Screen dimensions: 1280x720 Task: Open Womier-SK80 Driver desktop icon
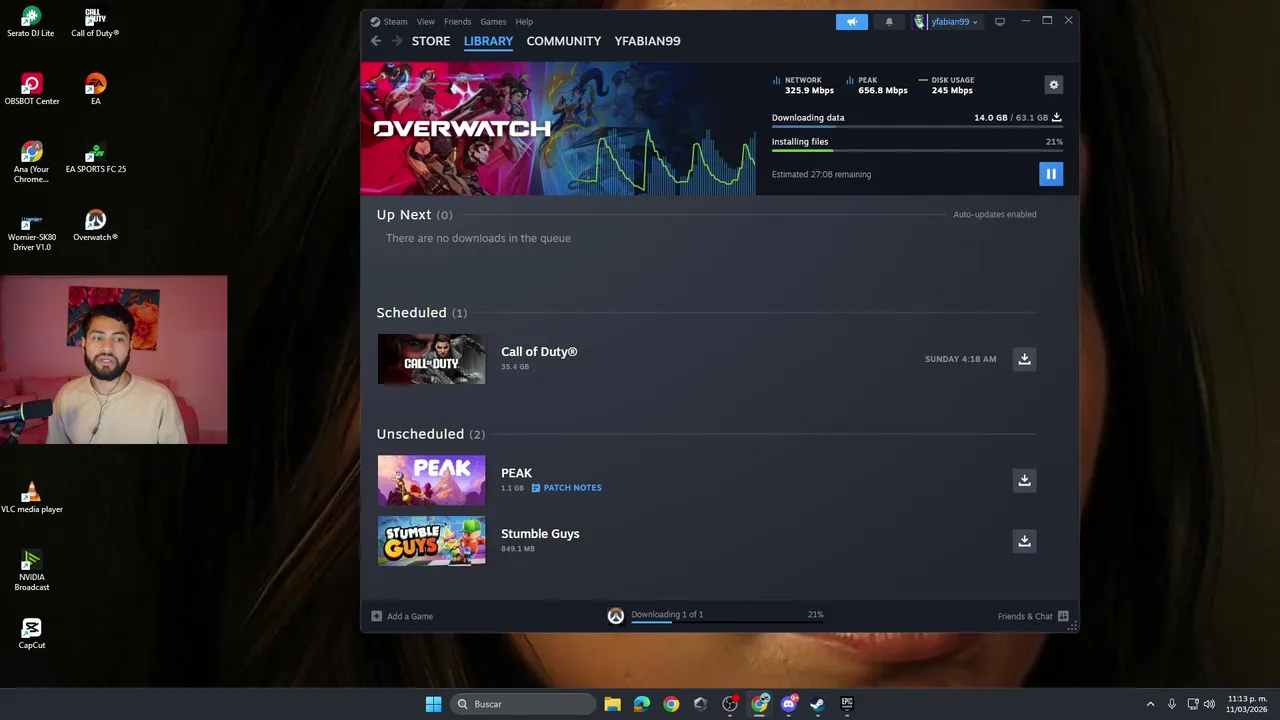pyautogui.click(x=31, y=231)
